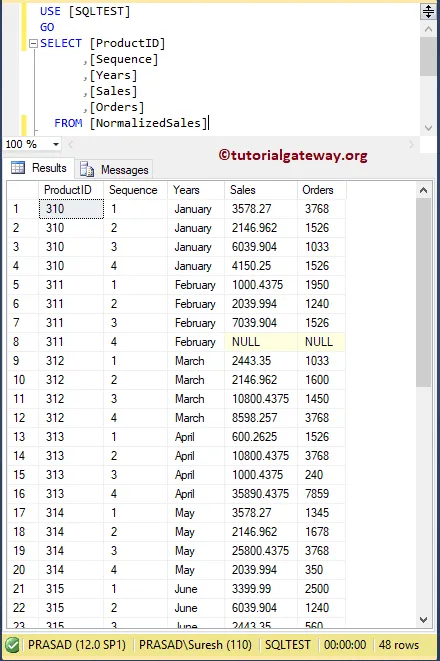Click the NULL Sales cell in row 8
The height and width of the screenshot is (661, 440).
[260, 341]
